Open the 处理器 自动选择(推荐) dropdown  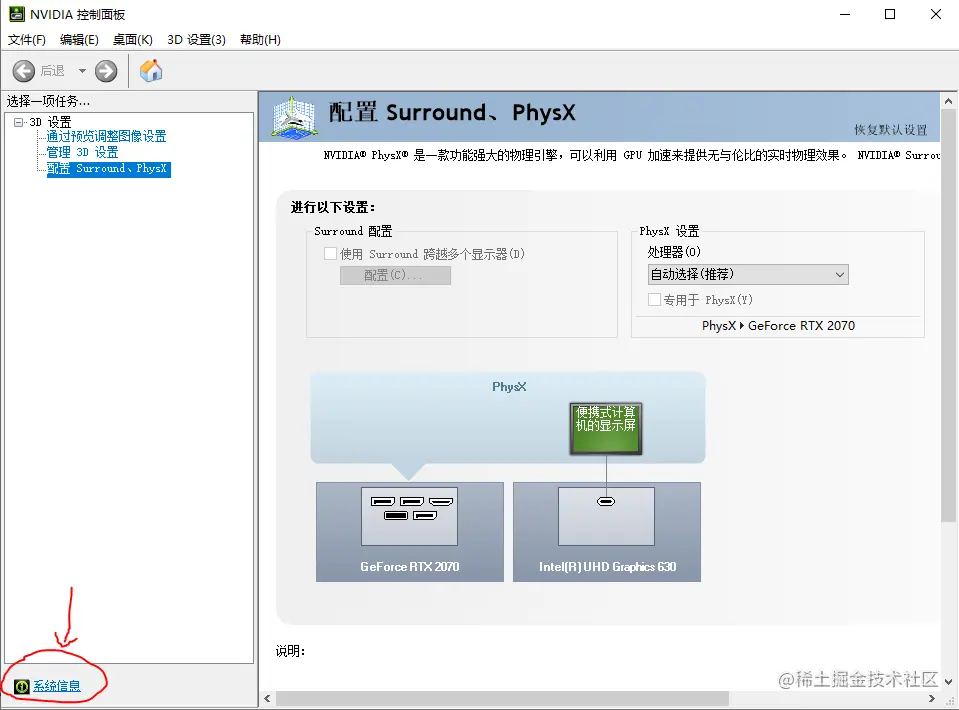(x=748, y=275)
